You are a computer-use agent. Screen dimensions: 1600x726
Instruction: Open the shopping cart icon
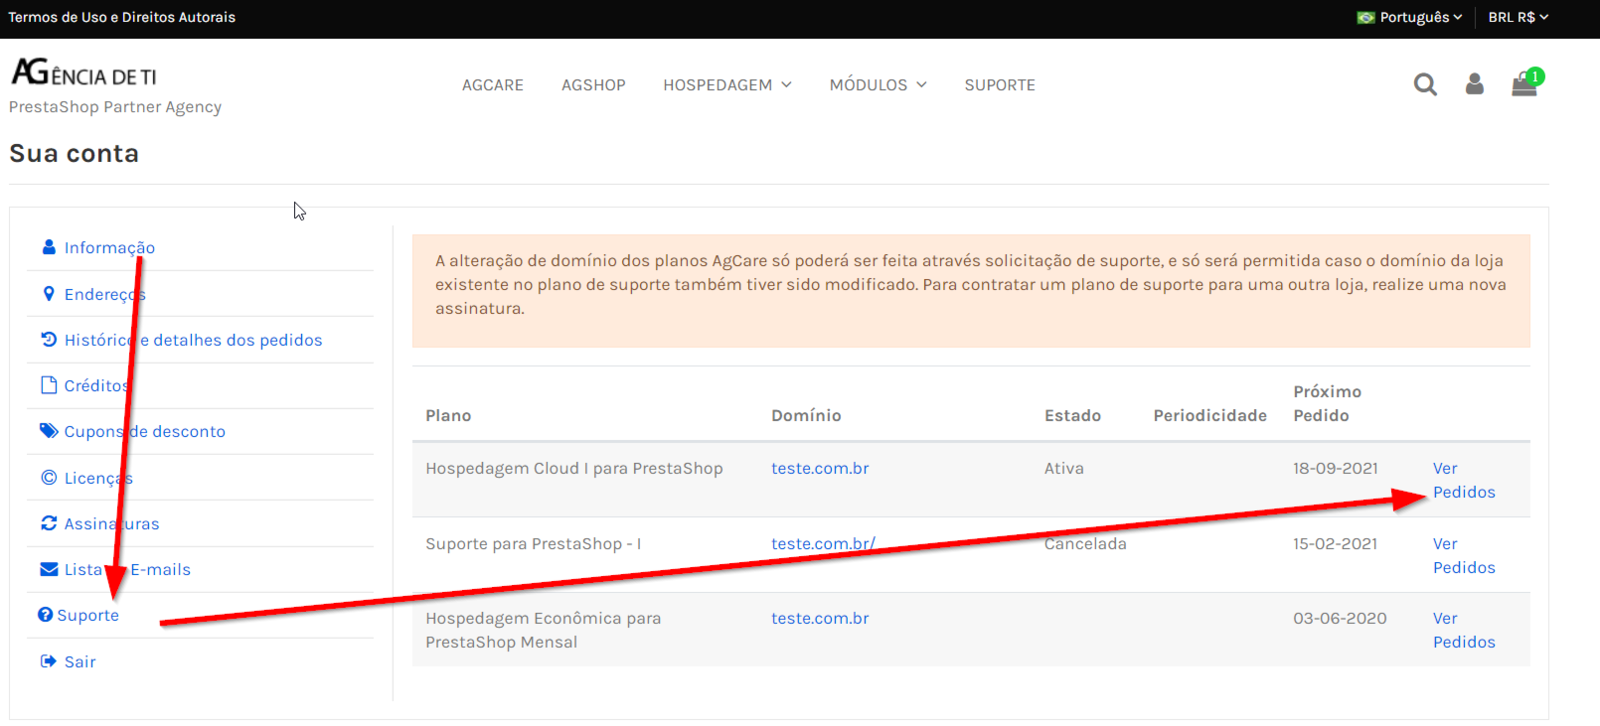coord(1524,84)
